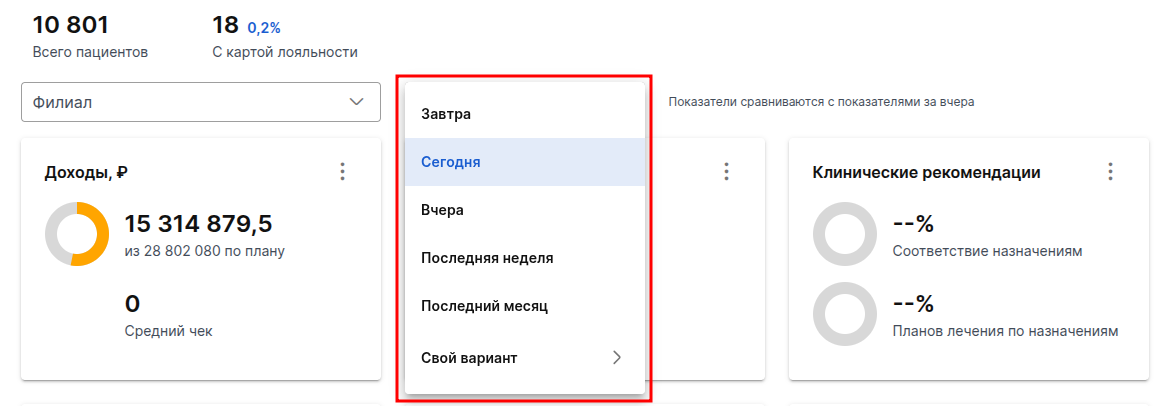1167x406 pixels.
Task: Pick Последний месяц option
Action: 525,306
